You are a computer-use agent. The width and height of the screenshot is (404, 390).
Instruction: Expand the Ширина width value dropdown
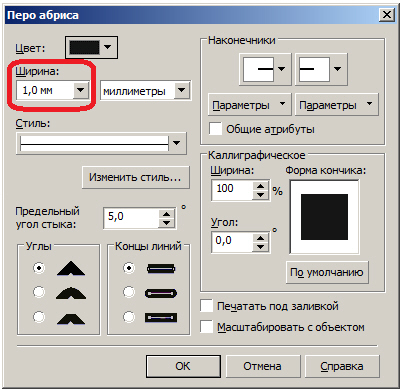point(81,90)
